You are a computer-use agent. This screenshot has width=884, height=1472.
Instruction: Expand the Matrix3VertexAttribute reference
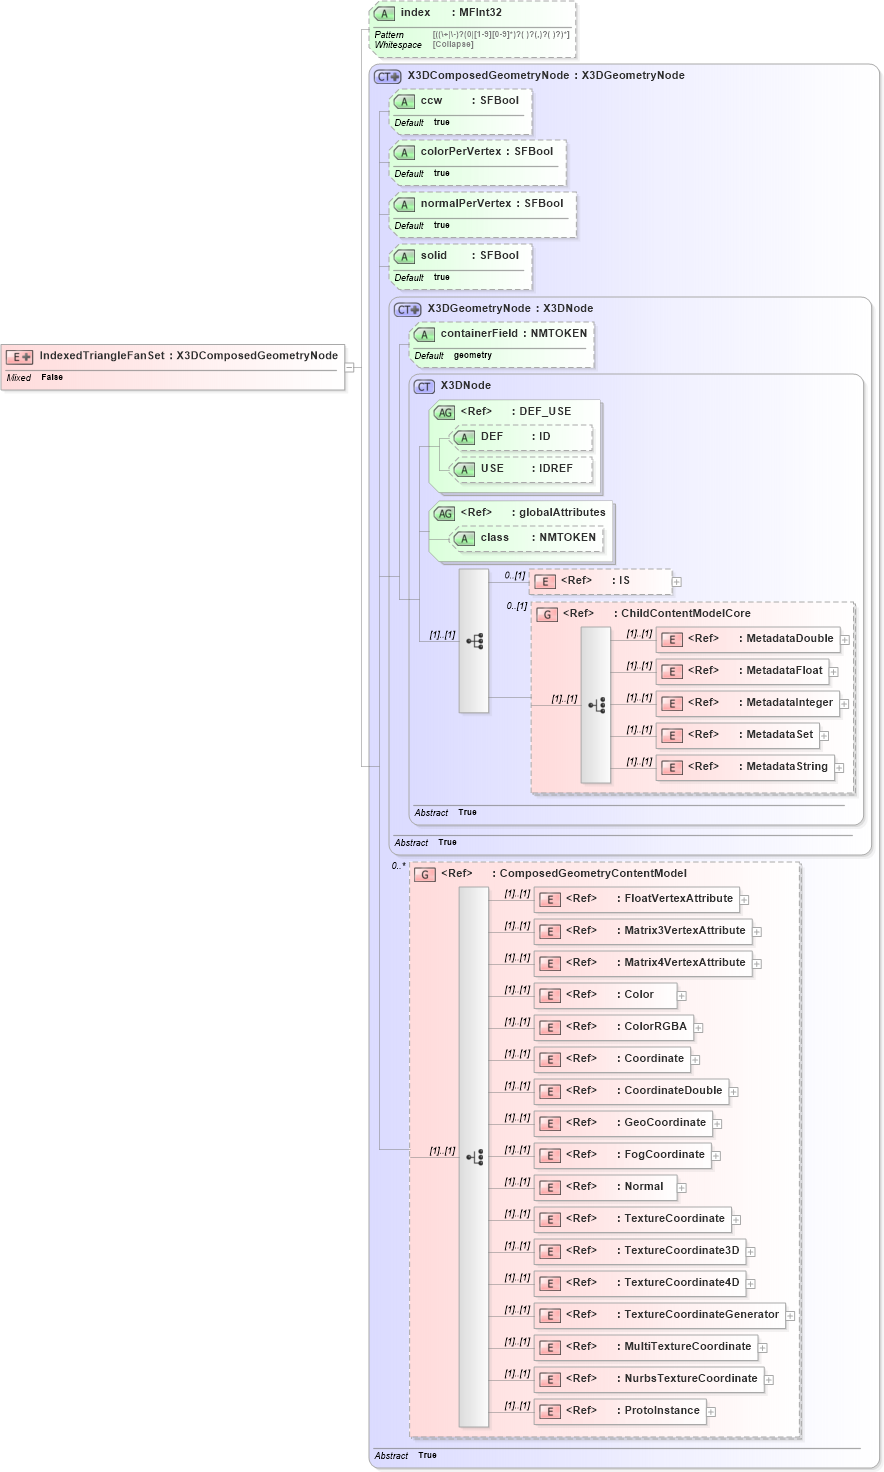(757, 931)
